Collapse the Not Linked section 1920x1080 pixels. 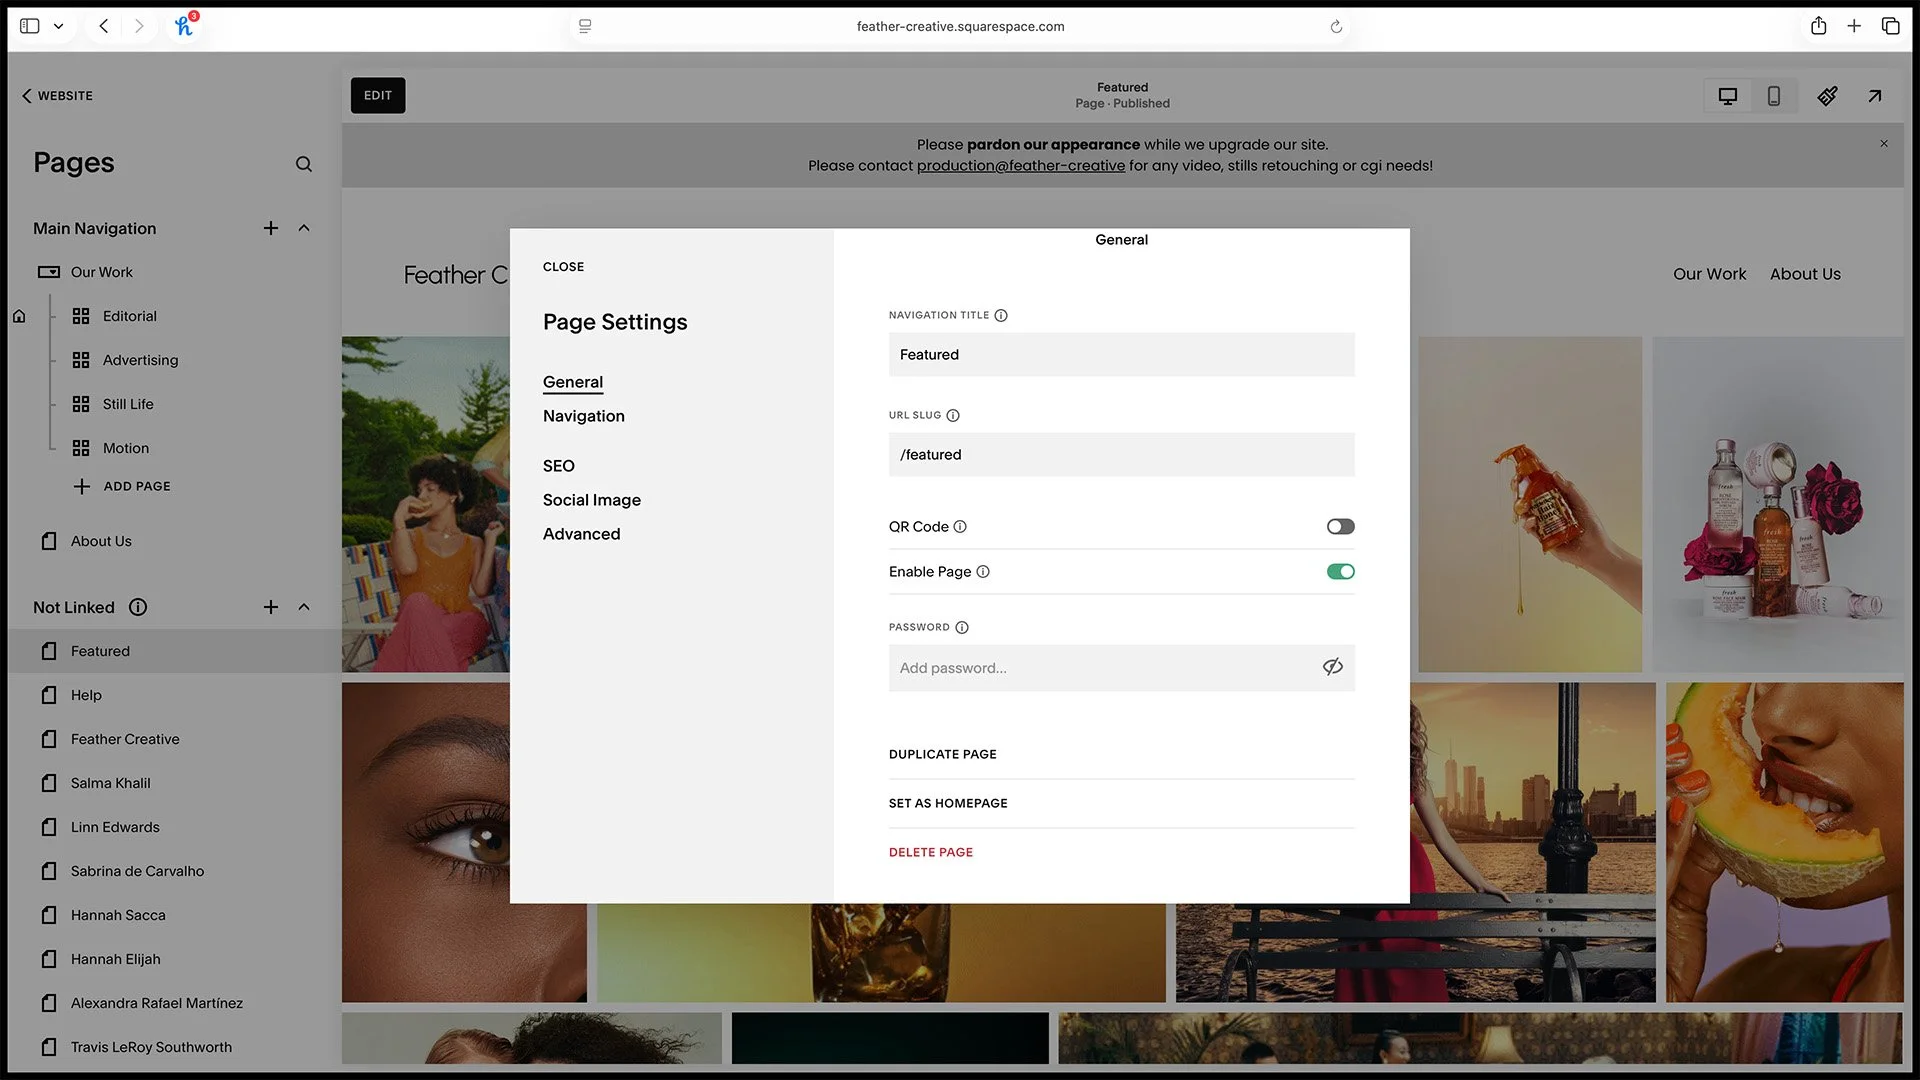[304, 607]
